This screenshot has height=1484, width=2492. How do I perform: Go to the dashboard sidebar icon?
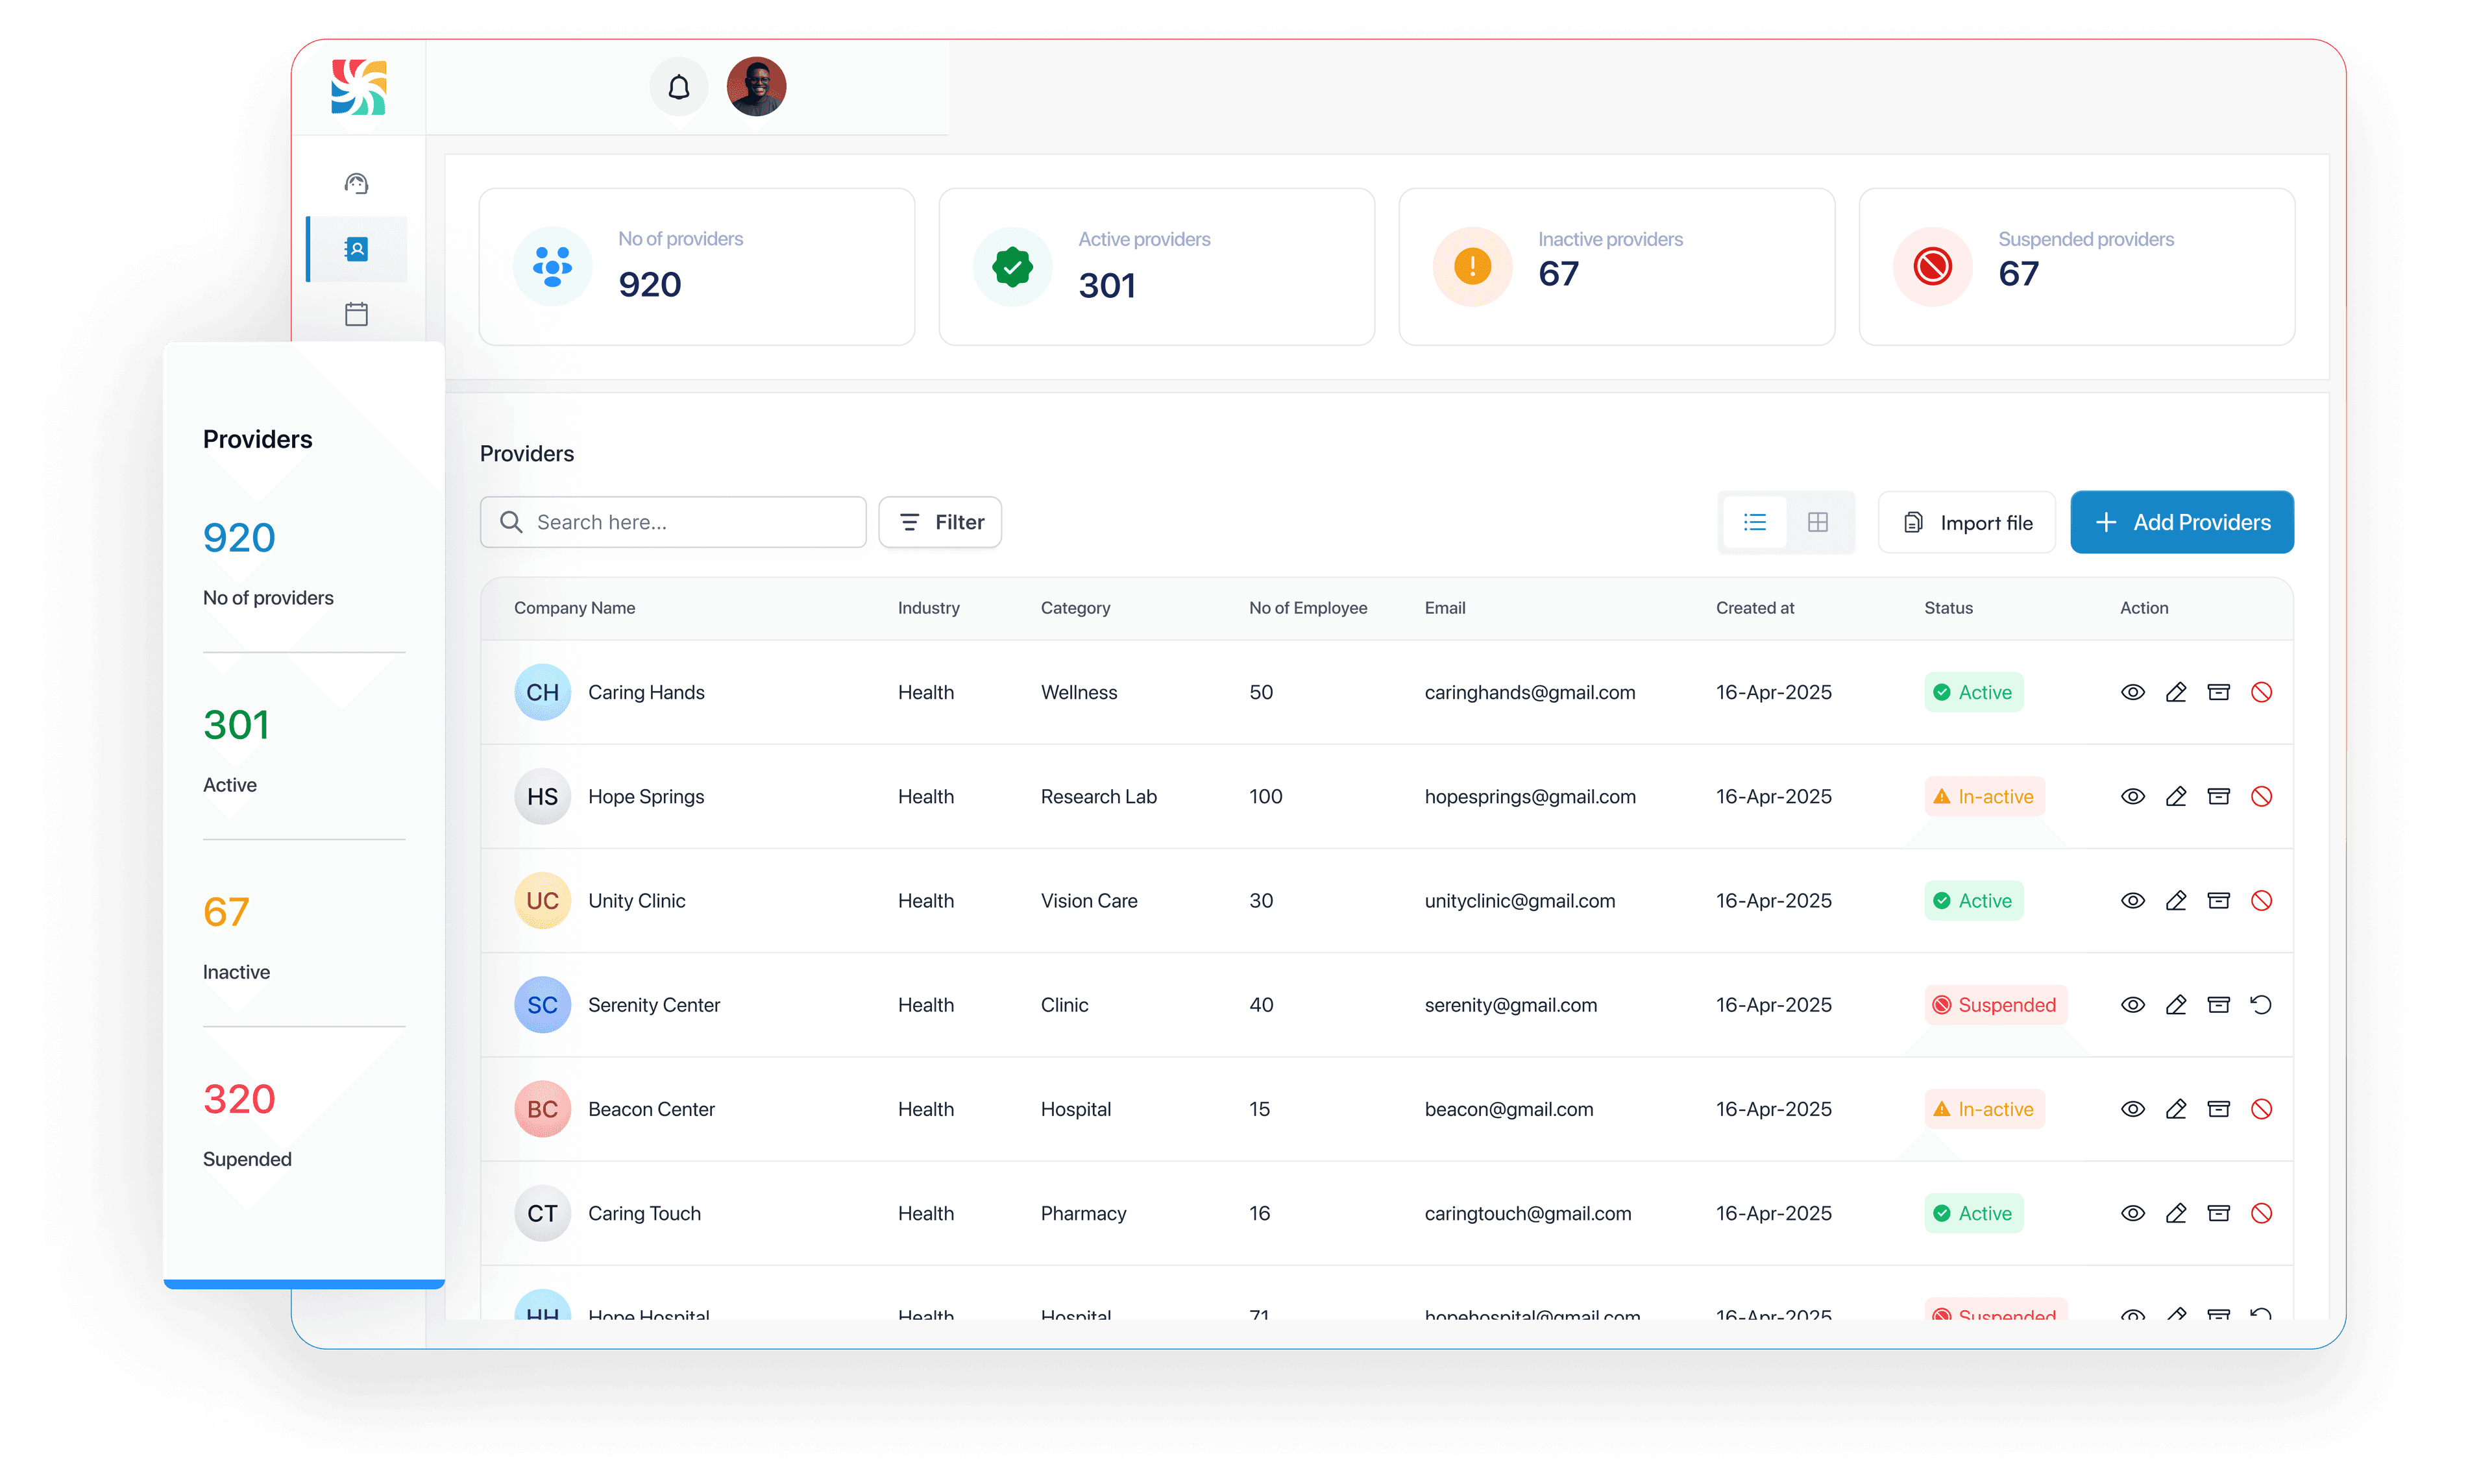pos(356,183)
